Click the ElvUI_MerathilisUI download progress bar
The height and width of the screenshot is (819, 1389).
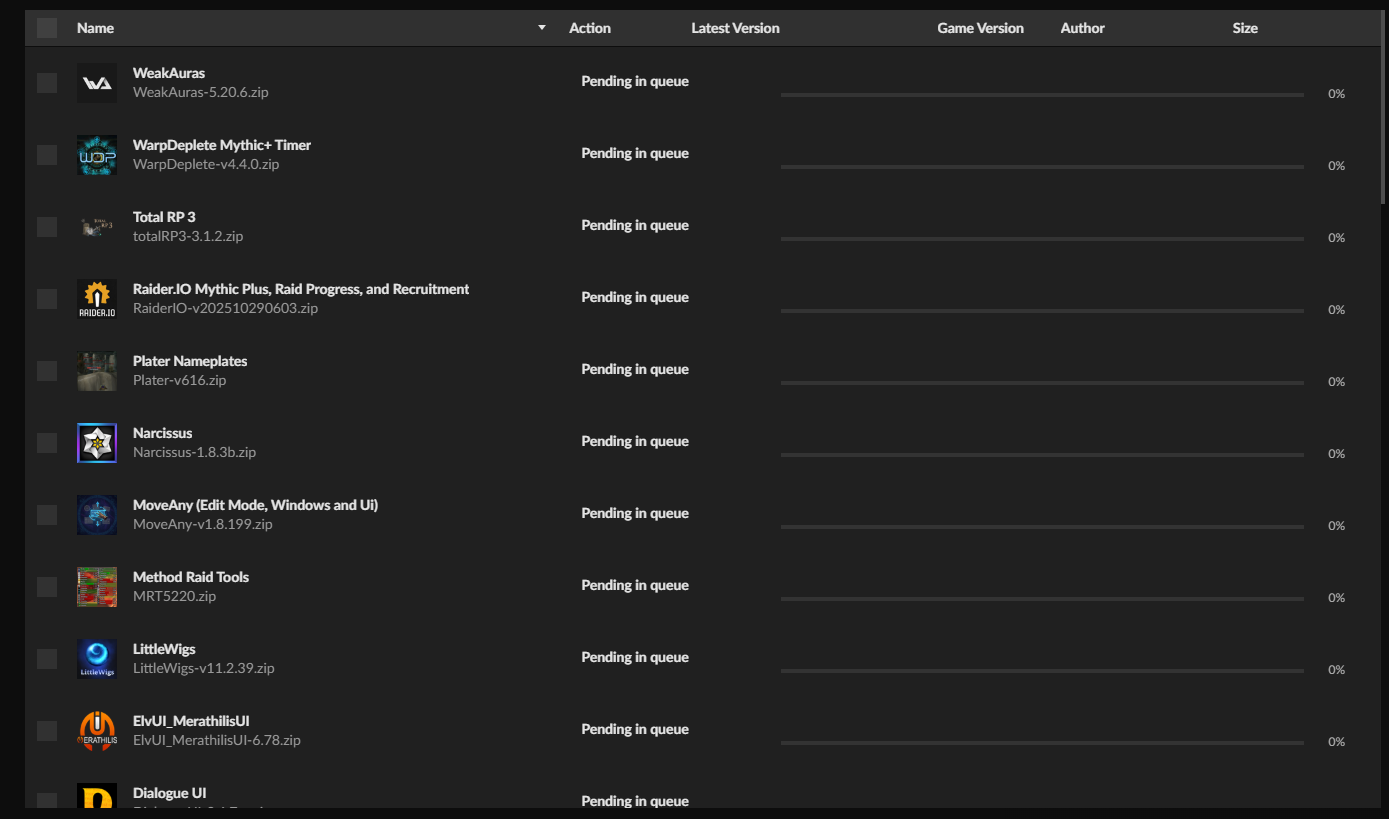click(1042, 743)
